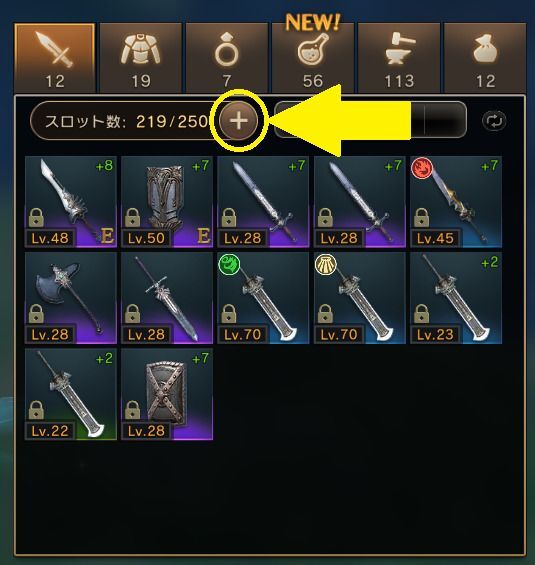Switch to the pouch bag tab
This screenshot has height=565, width=535.
click(485, 58)
